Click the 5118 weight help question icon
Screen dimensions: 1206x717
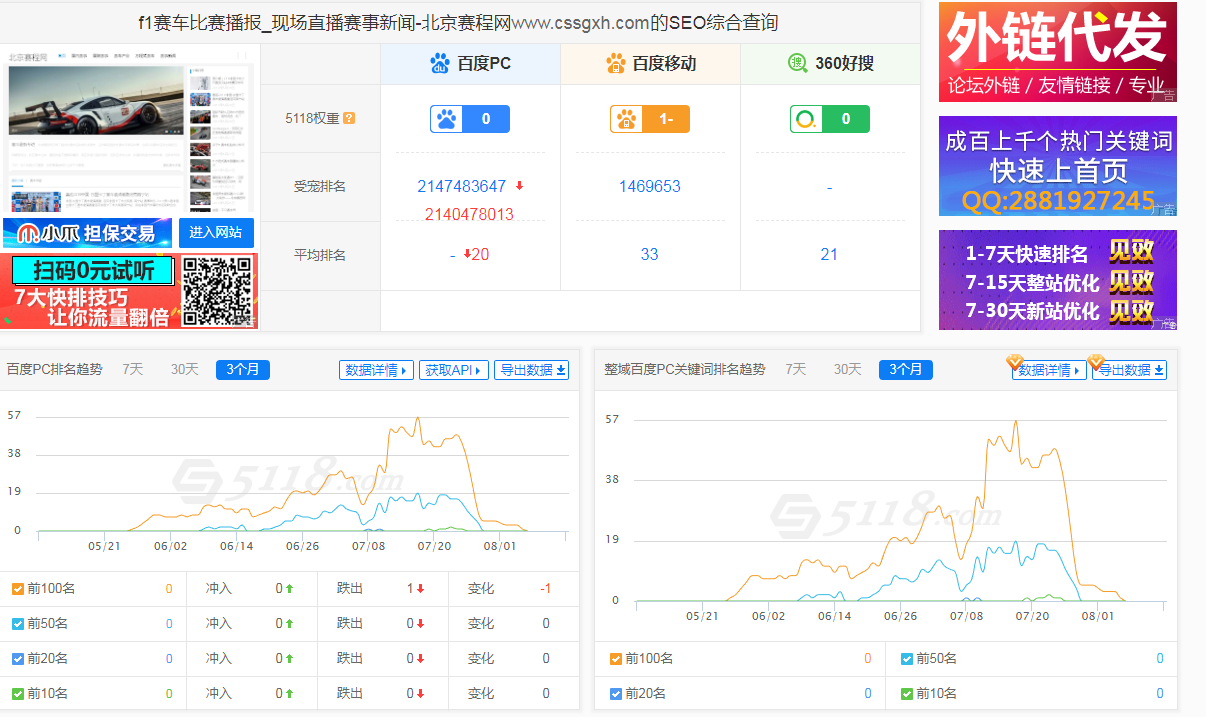click(x=349, y=118)
